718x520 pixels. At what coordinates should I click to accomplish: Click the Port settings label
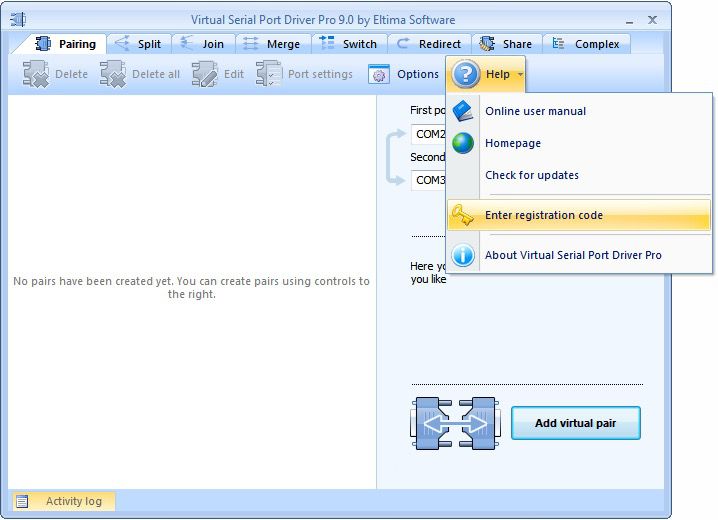[x=320, y=74]
